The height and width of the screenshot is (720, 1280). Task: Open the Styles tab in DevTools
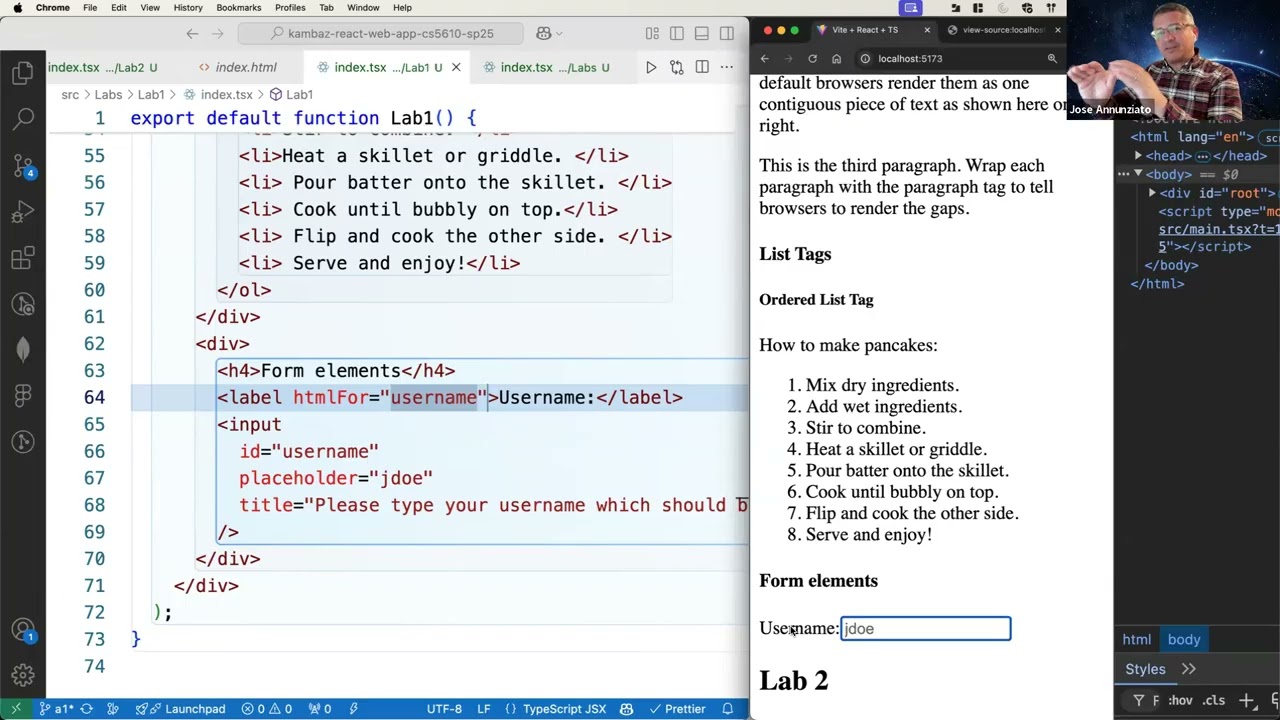point(1145,670)
